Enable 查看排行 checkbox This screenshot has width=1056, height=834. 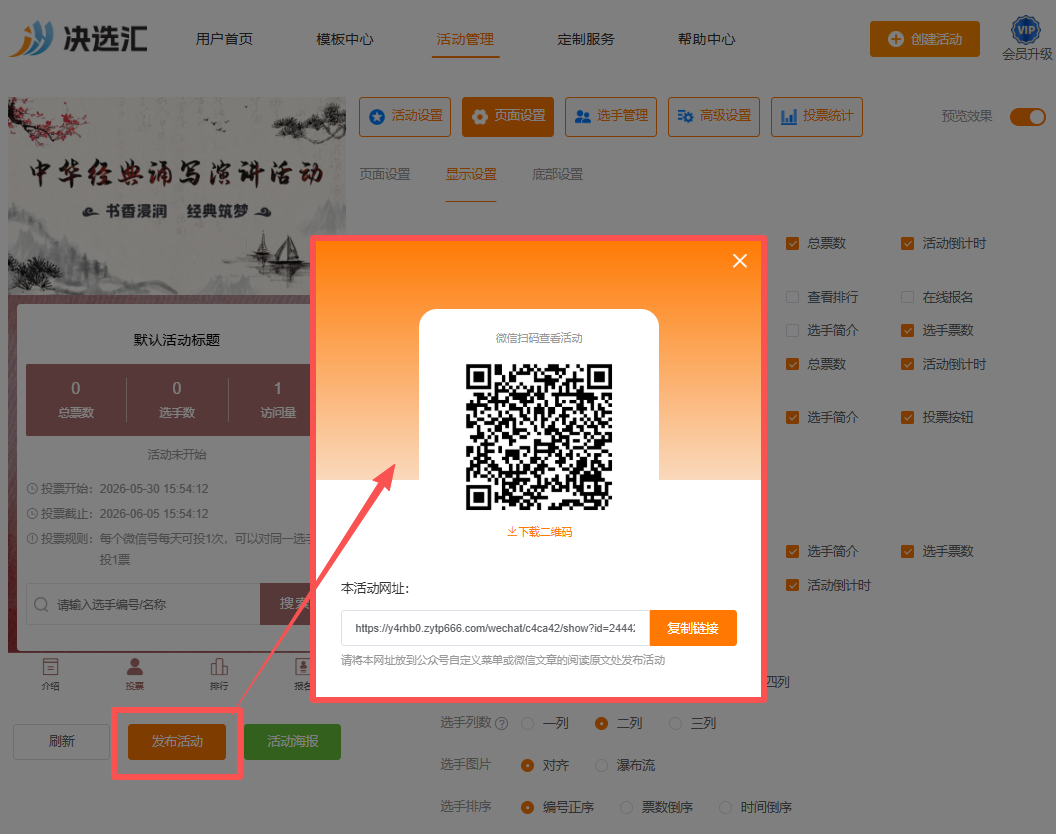793,297
